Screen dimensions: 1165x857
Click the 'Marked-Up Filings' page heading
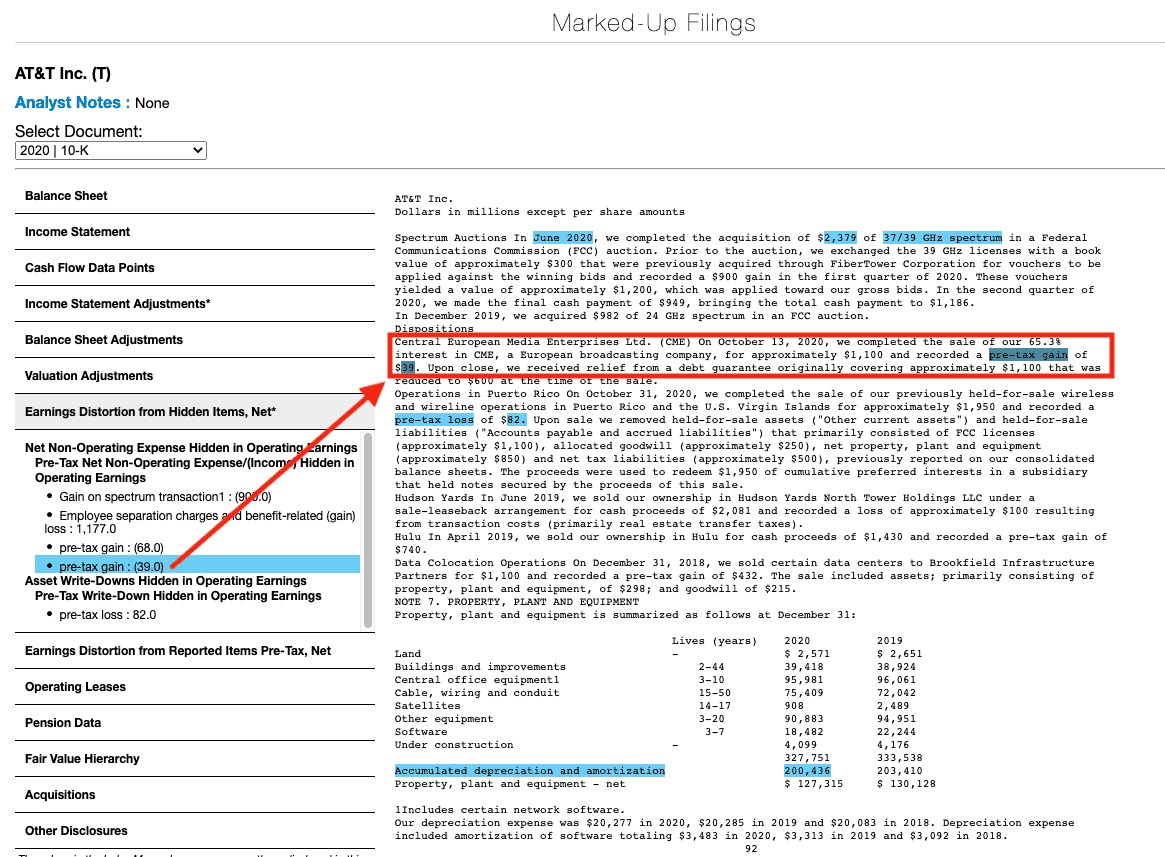coord(654,23)
